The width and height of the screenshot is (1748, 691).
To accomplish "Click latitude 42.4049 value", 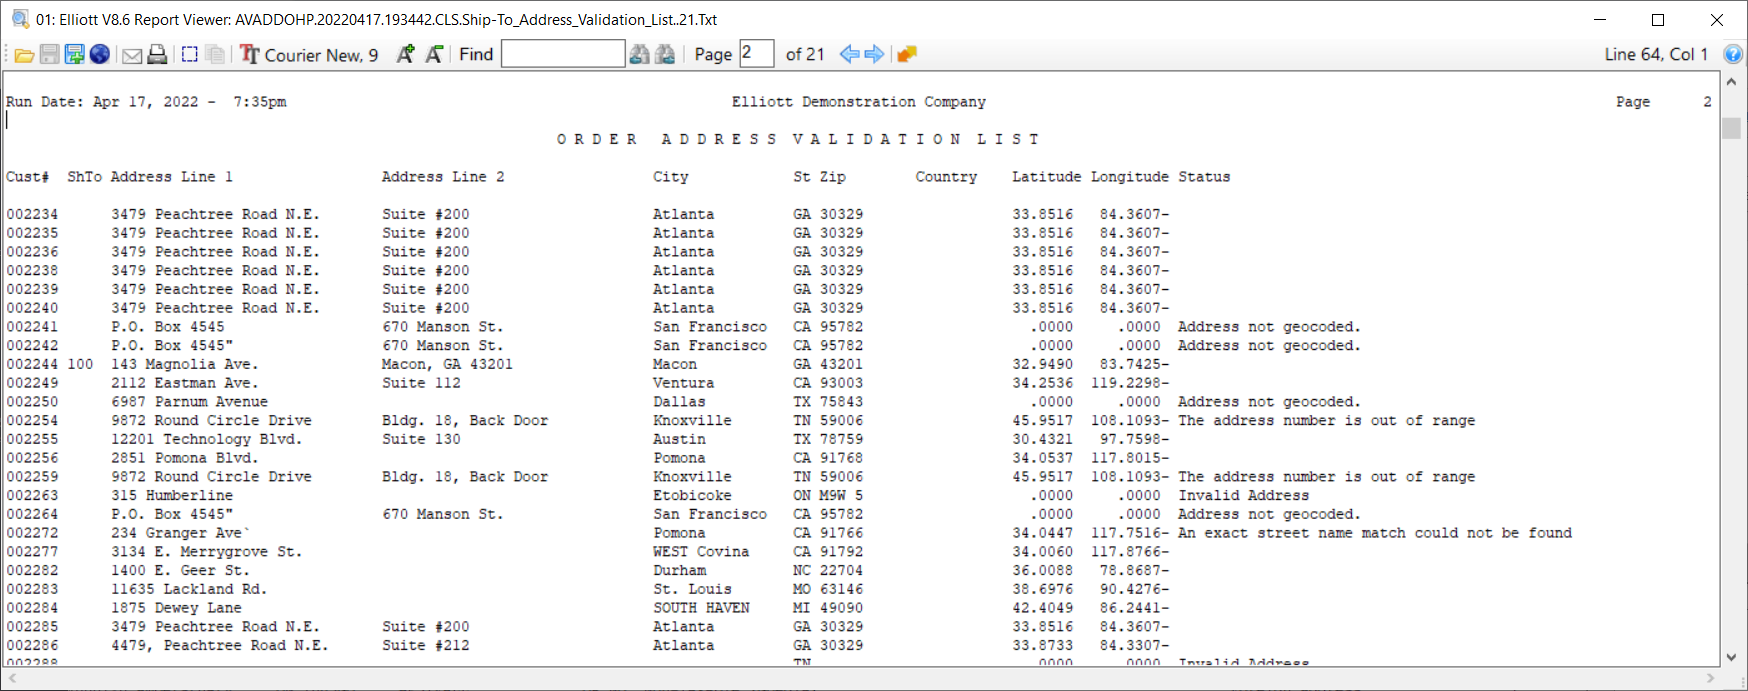I will (x=1042, y=608).
